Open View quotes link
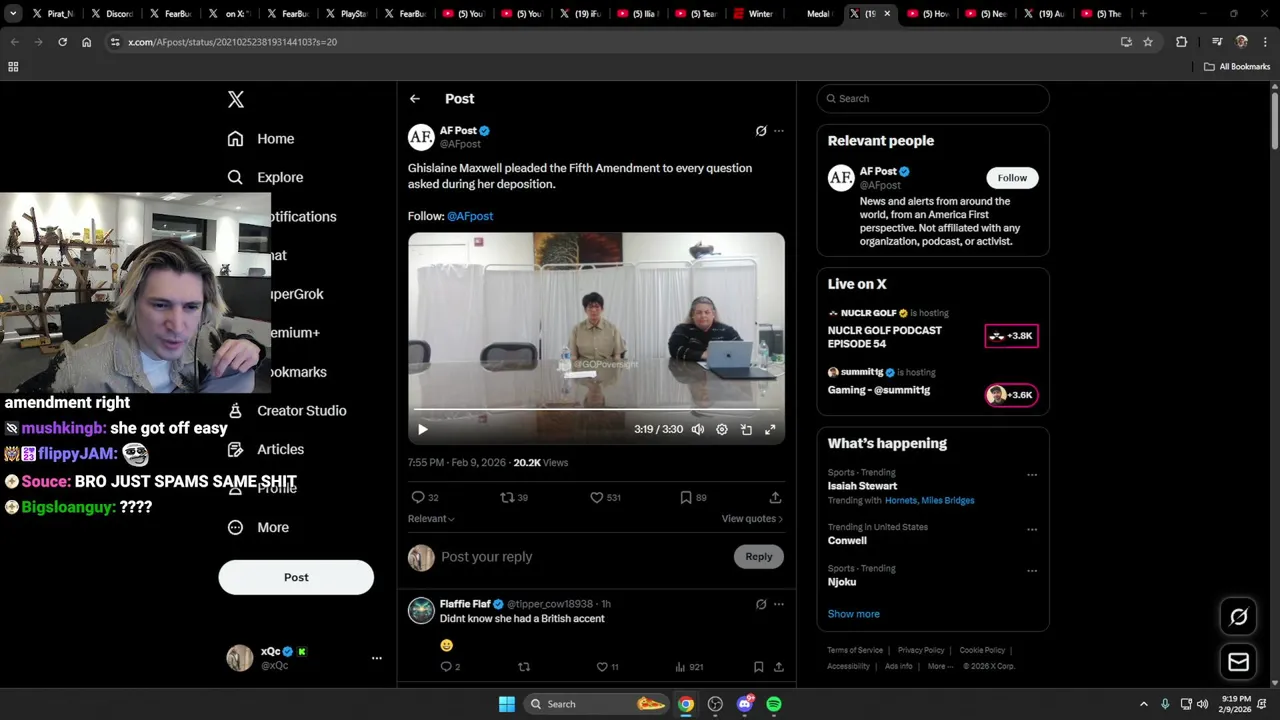Image resolution: width=1280 pixels, height=720 pixels. [x=752, y=519]
